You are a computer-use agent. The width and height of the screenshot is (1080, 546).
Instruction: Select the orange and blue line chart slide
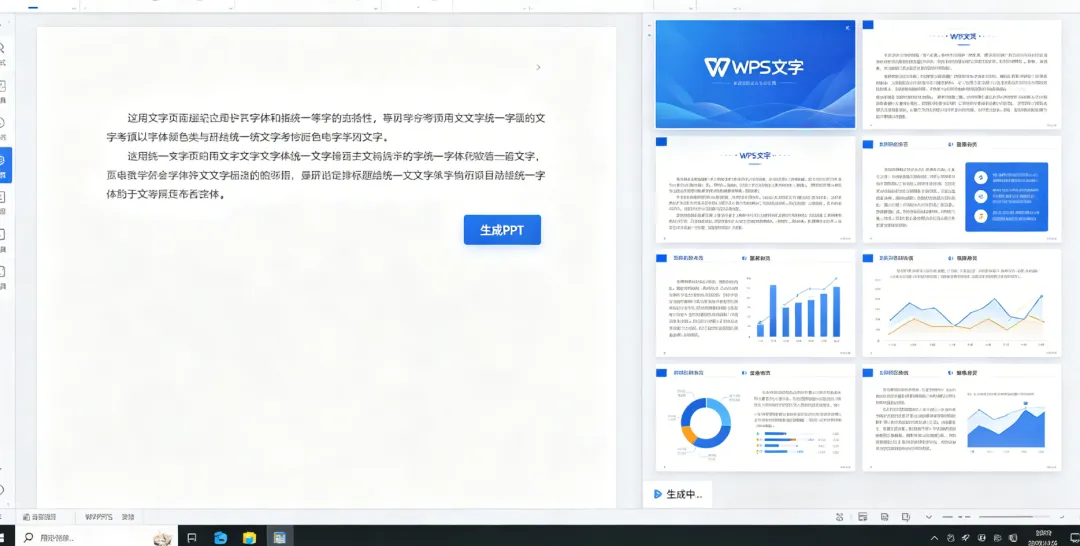(962, 304)
